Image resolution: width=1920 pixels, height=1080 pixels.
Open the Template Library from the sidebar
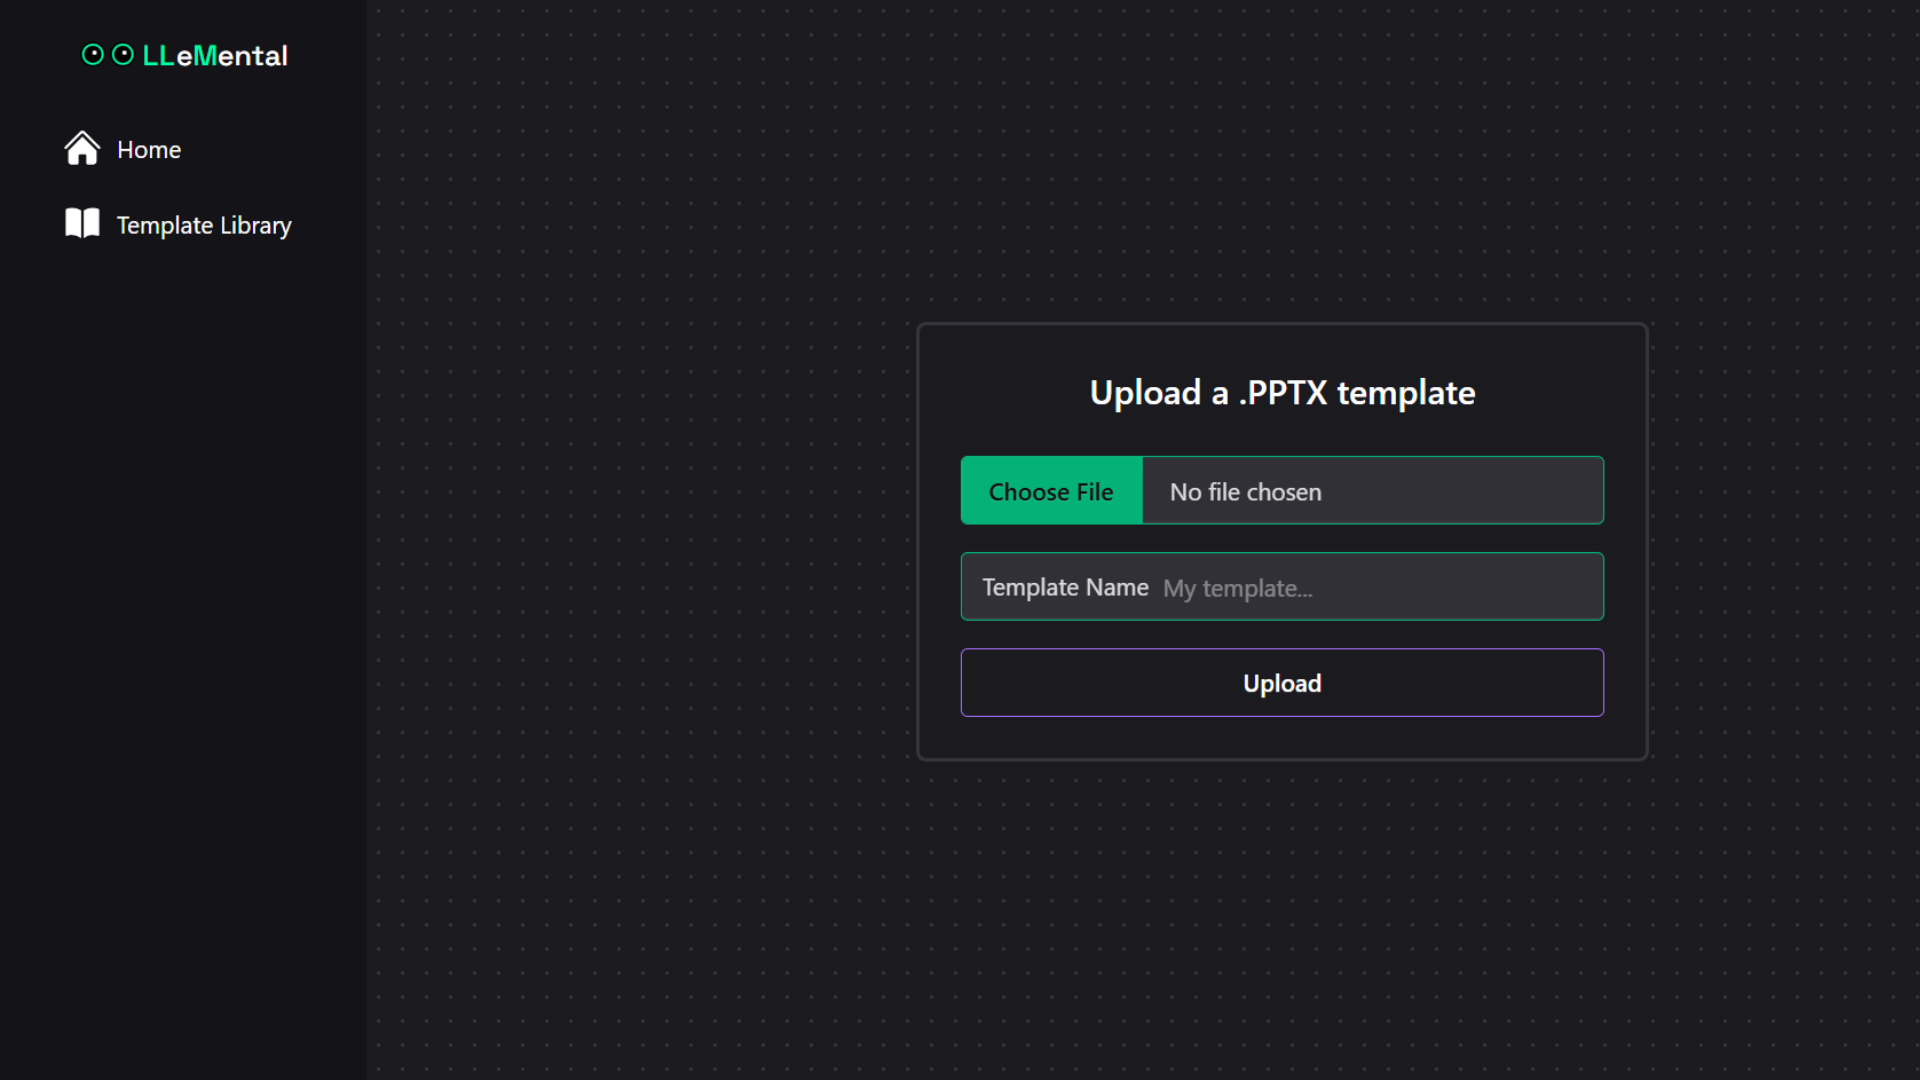(205, 225)
